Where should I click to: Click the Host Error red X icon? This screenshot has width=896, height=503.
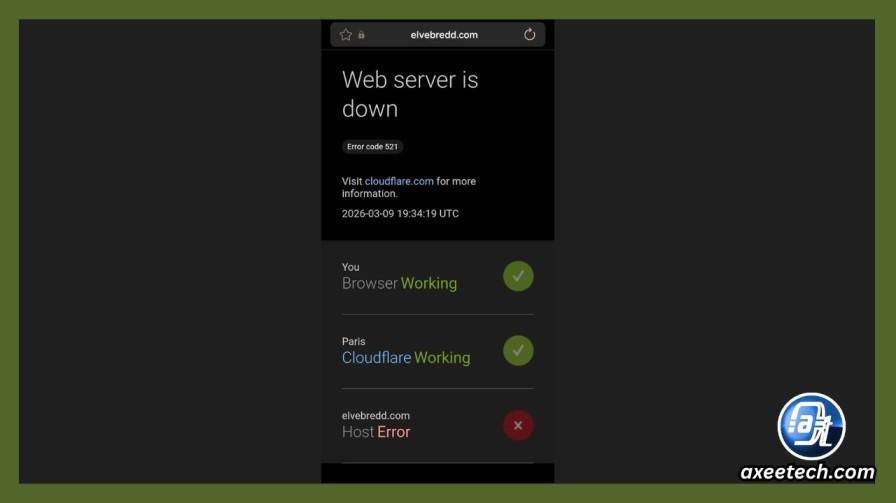coord(518,425)
